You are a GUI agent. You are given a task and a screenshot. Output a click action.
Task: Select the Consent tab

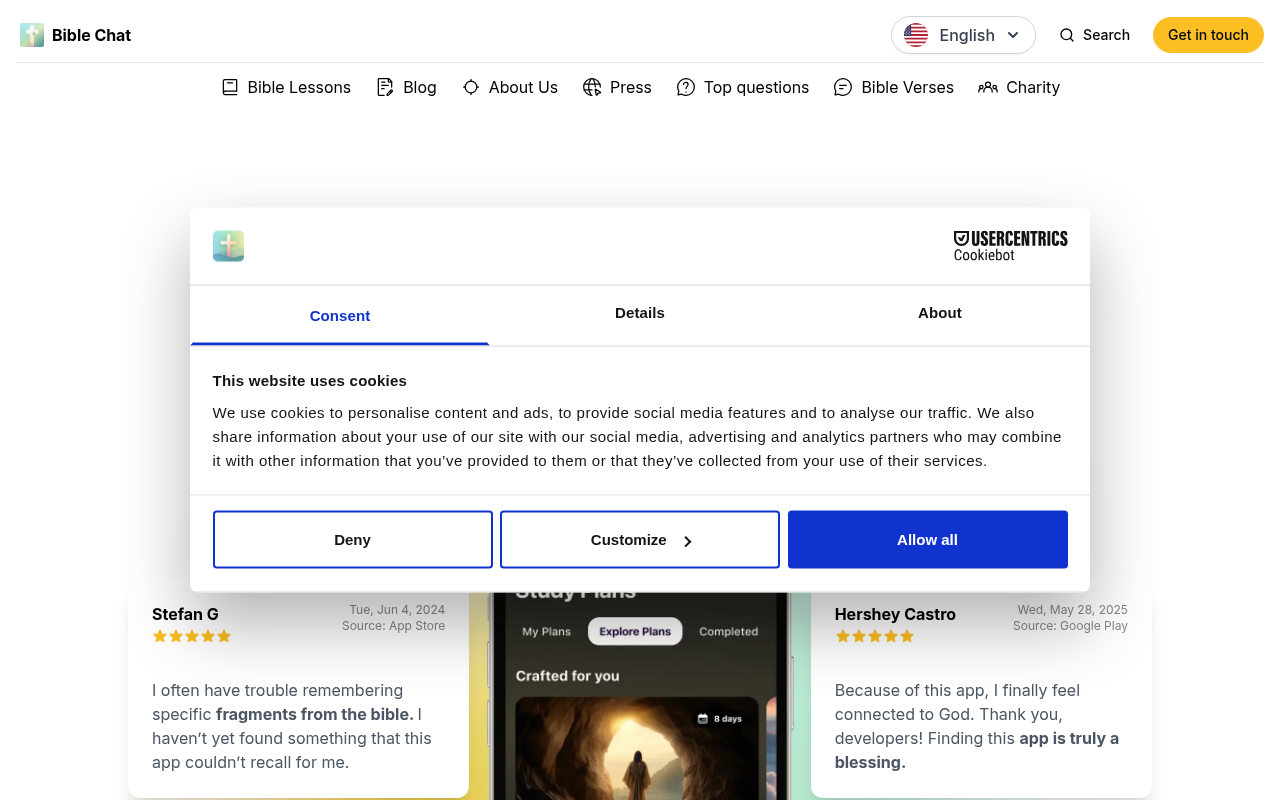[x=340, y=315]
